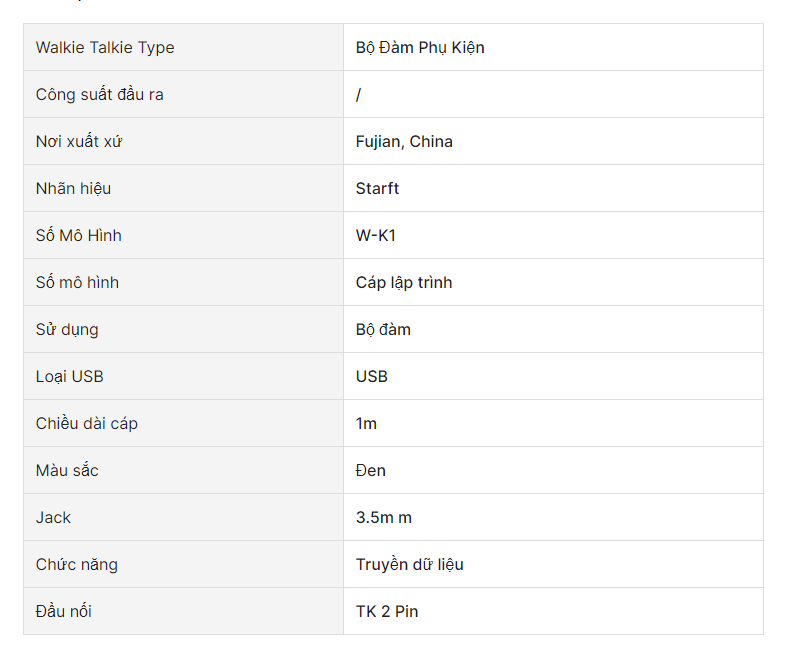786x648 pixels.
Task: Click the slash value for output power
Action: [359, 95]
